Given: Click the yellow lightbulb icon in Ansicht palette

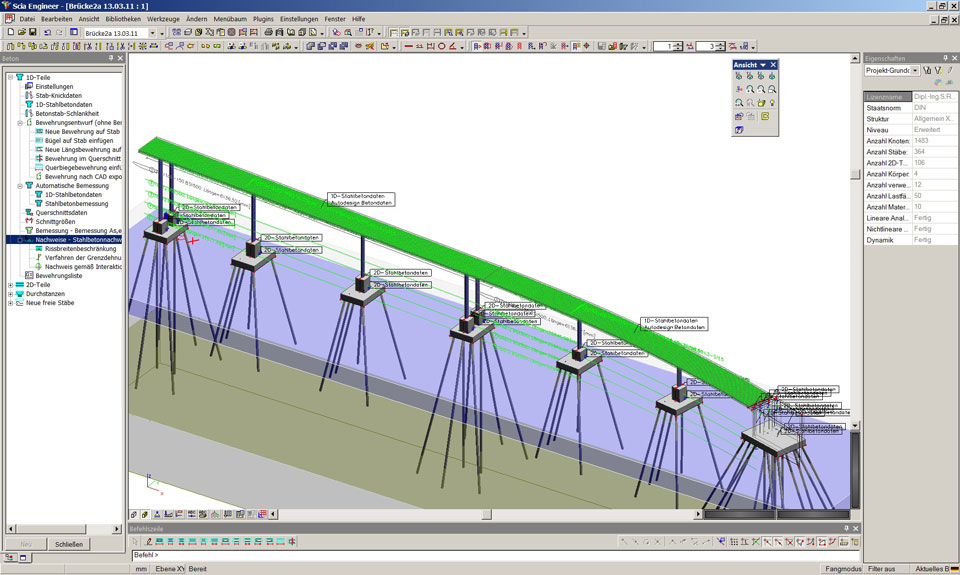Looking at the screenshot, I should [772, 102].
